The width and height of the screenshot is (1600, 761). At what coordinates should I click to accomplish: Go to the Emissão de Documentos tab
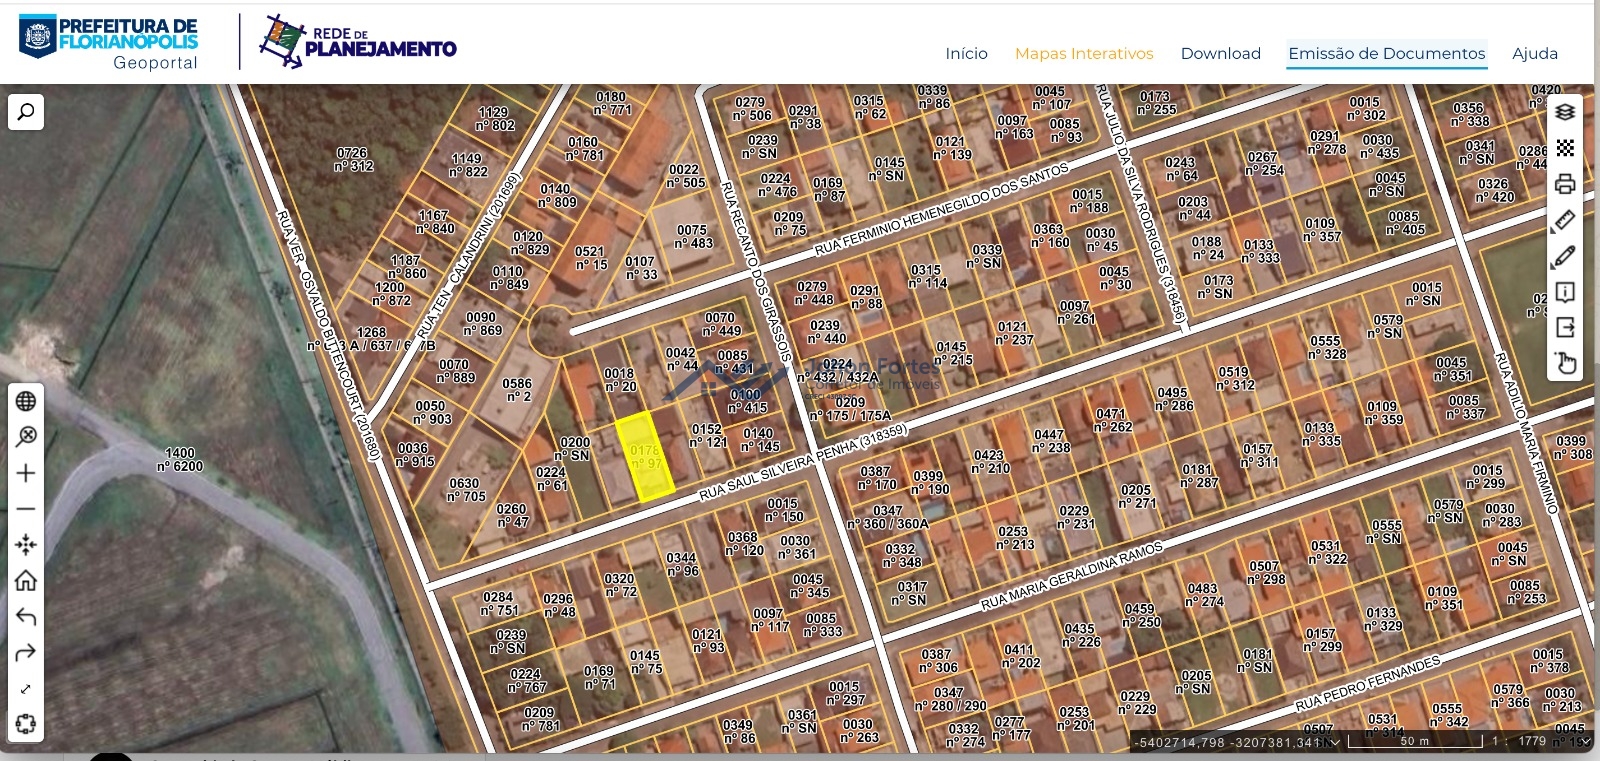(x=1386, y=54)
